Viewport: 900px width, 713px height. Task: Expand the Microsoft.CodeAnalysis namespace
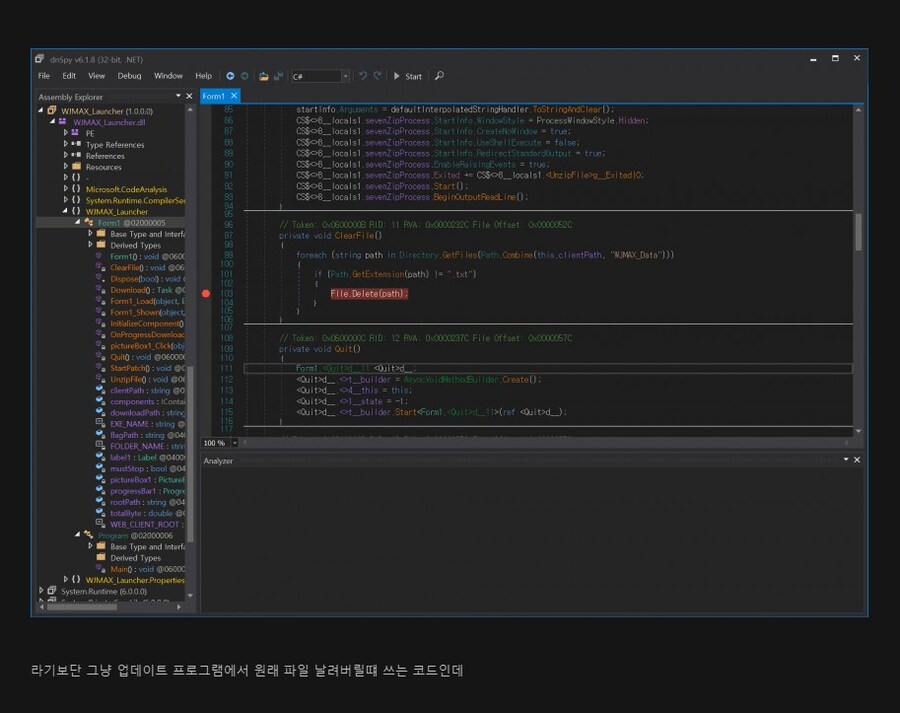(x=65, y=189)
